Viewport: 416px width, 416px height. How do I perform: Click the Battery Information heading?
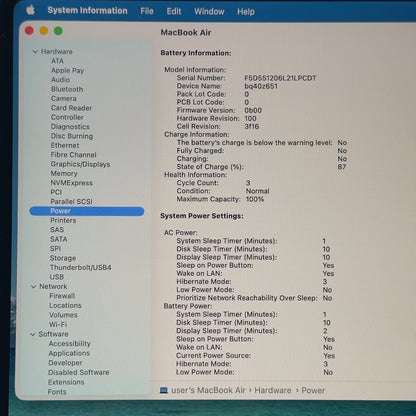[196, 53]
